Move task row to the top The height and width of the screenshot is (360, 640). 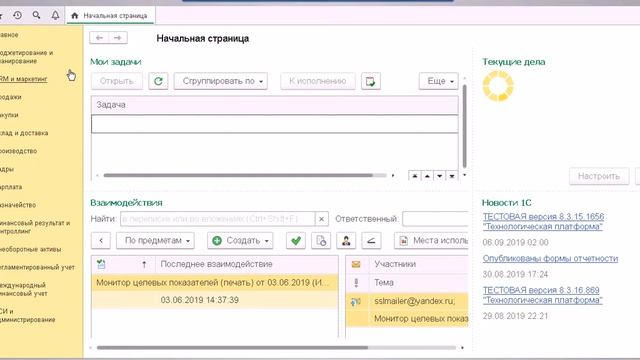pyautogui.click(x=415, y=176)
